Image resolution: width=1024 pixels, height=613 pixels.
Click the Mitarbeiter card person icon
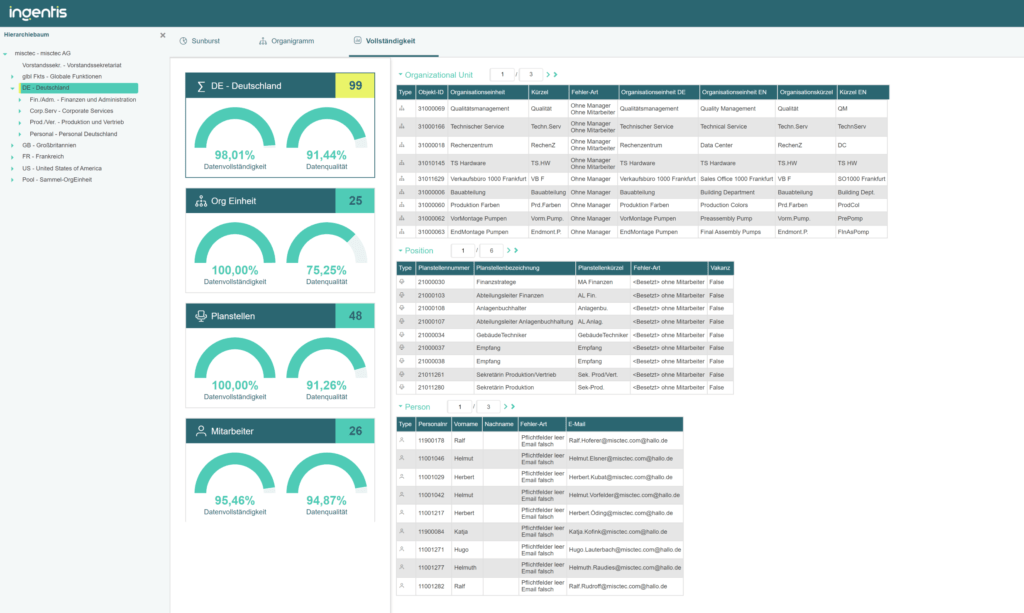201,431
